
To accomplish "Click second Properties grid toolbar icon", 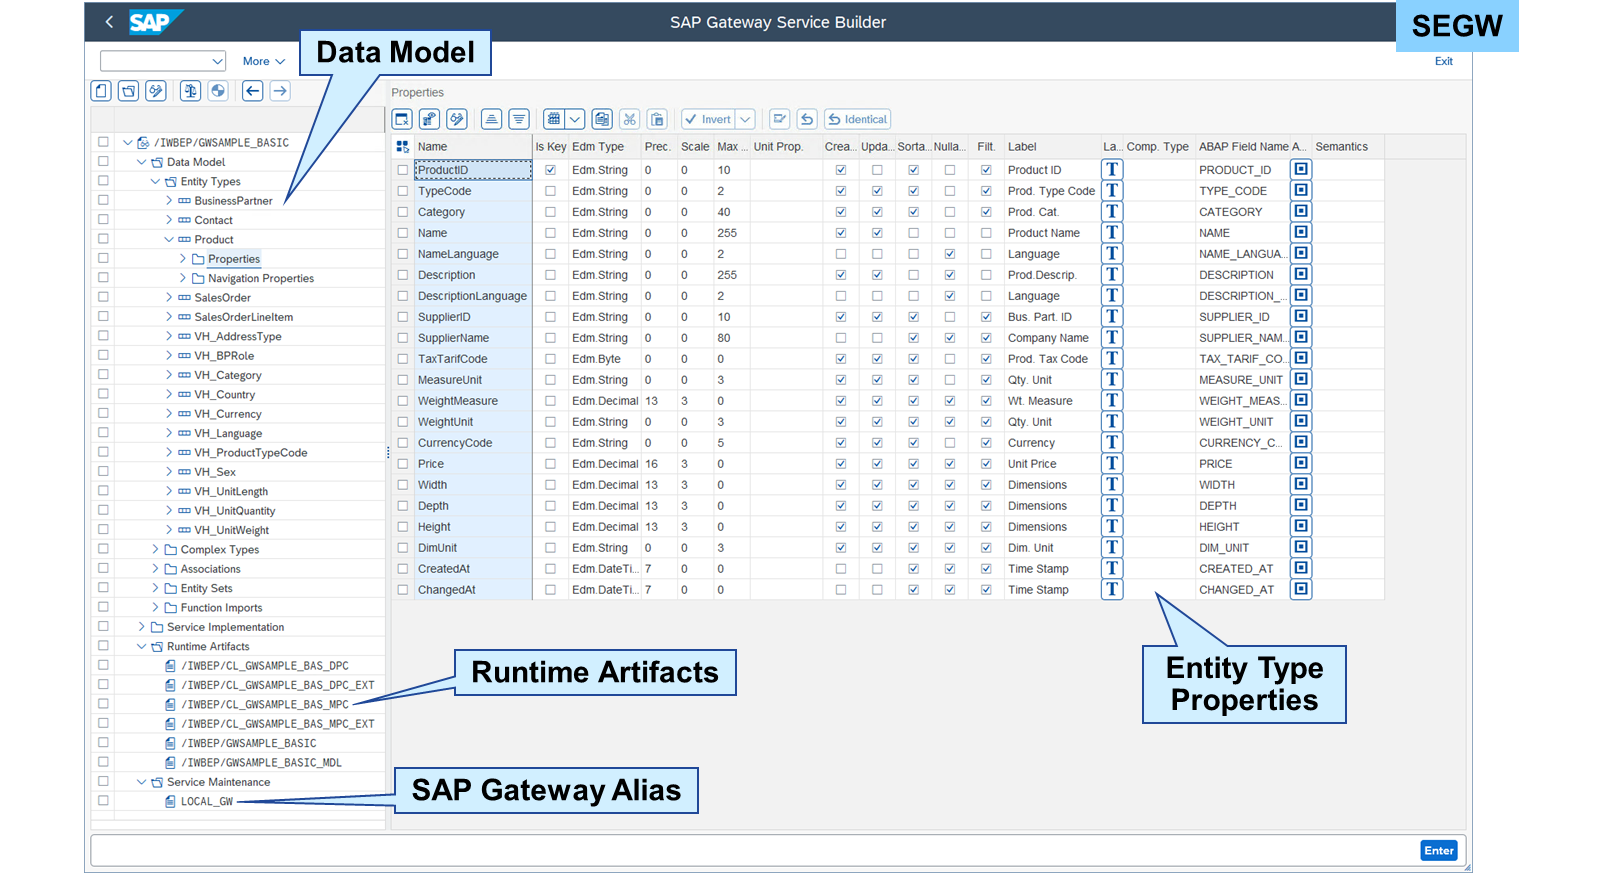I will [x=429, y=119].
